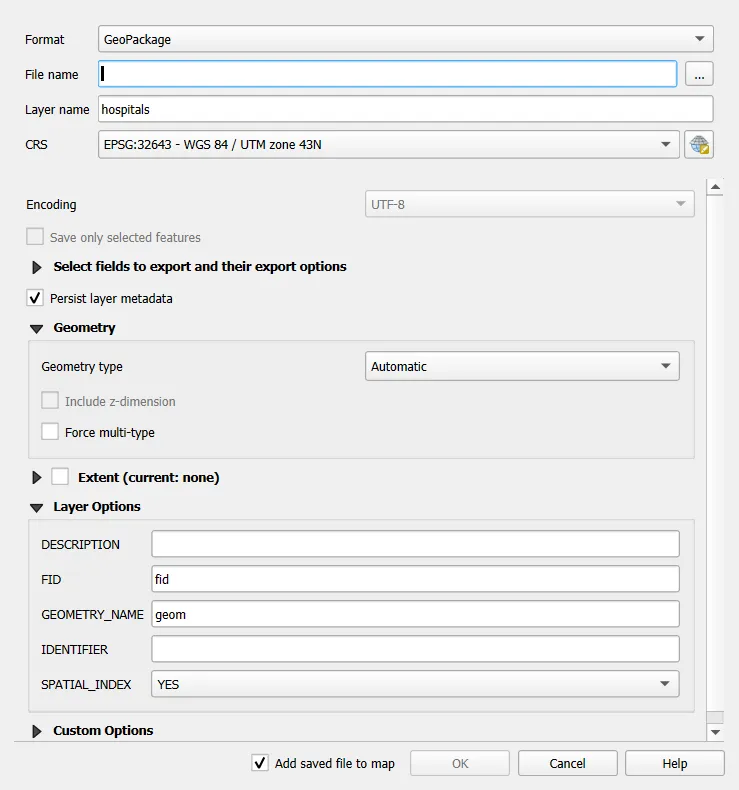Expand the Custom Options section
Viewport: 739px width, 790px height.
37,731
